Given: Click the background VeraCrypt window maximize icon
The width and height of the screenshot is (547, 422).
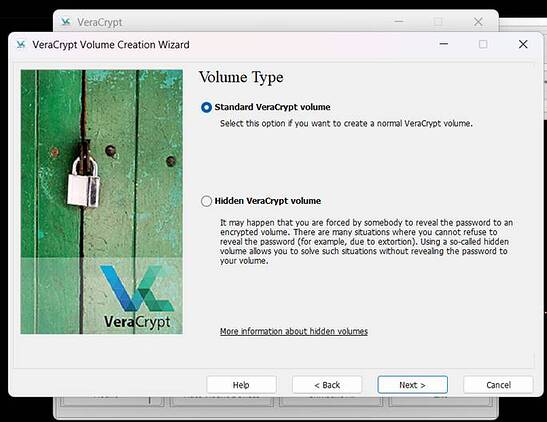Looking at the screenshot, I should point(438,22).
